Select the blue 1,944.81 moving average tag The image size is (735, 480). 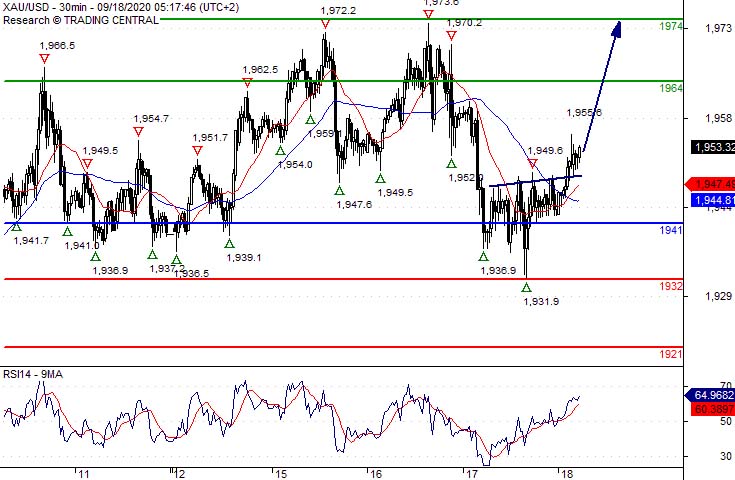click(x=713, y=201)
